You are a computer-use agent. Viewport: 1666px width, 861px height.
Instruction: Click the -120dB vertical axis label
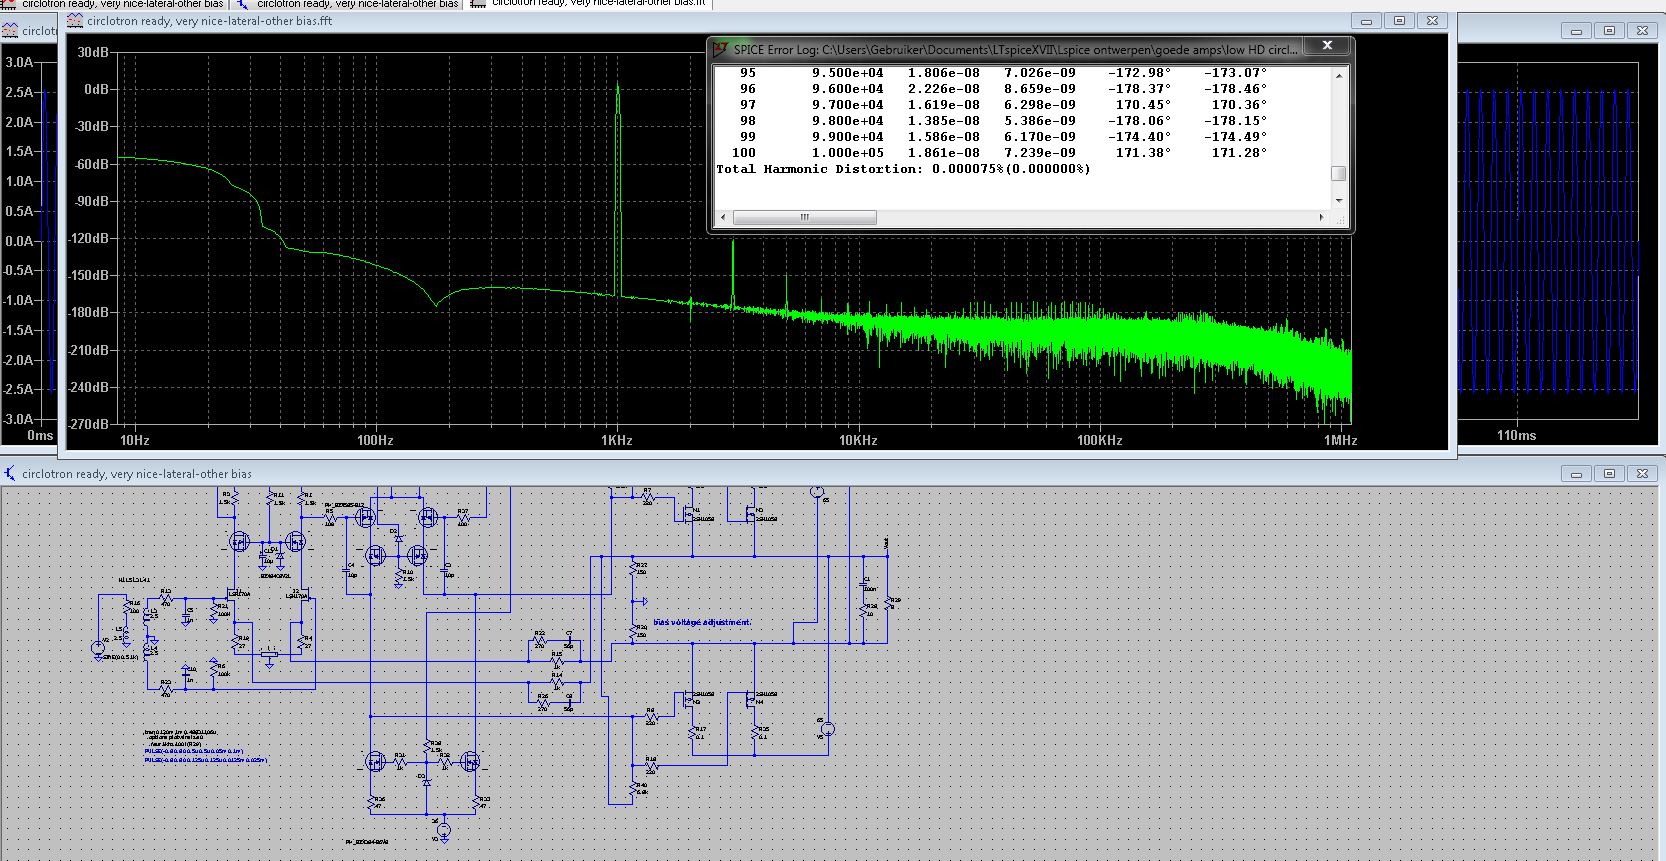(x=89, y=238)
